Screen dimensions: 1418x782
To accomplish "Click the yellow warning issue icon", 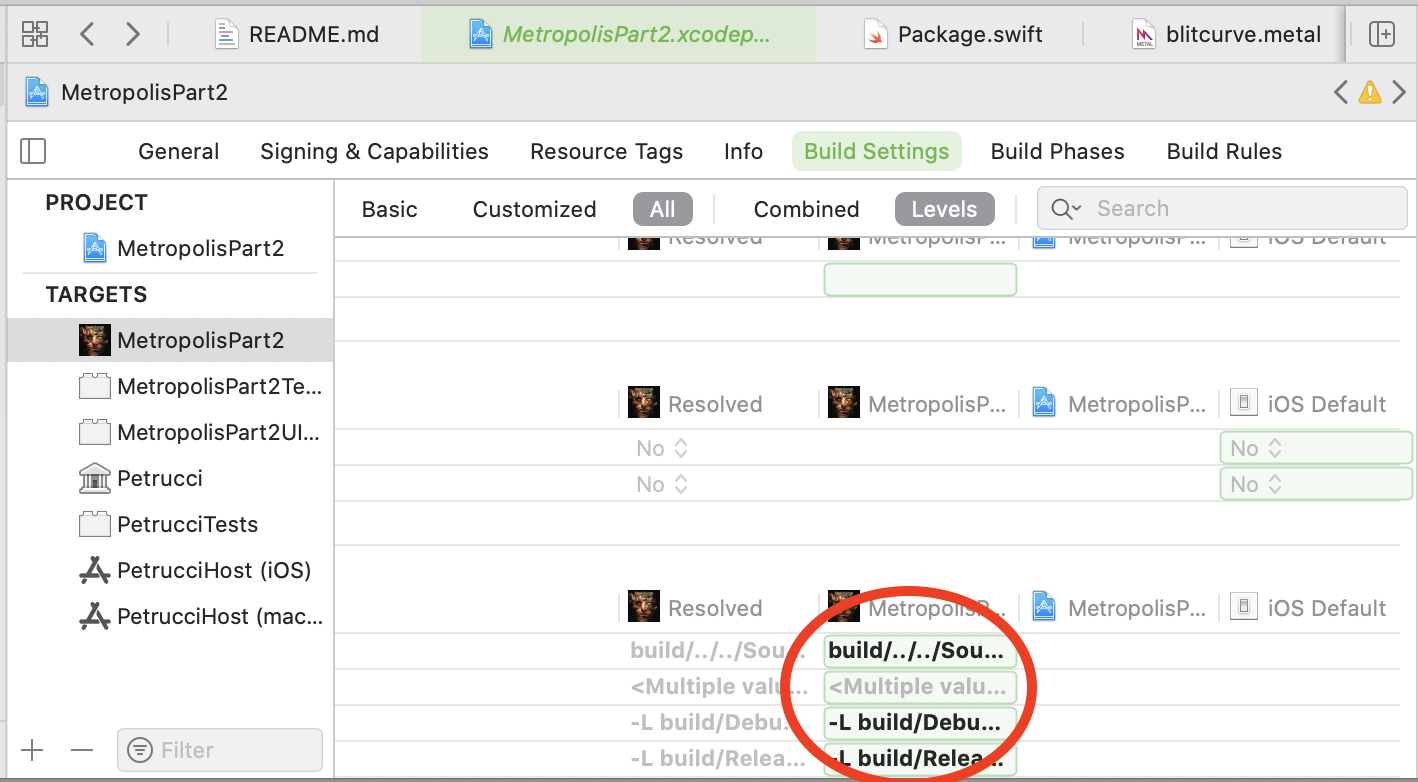I will 1370,93.
